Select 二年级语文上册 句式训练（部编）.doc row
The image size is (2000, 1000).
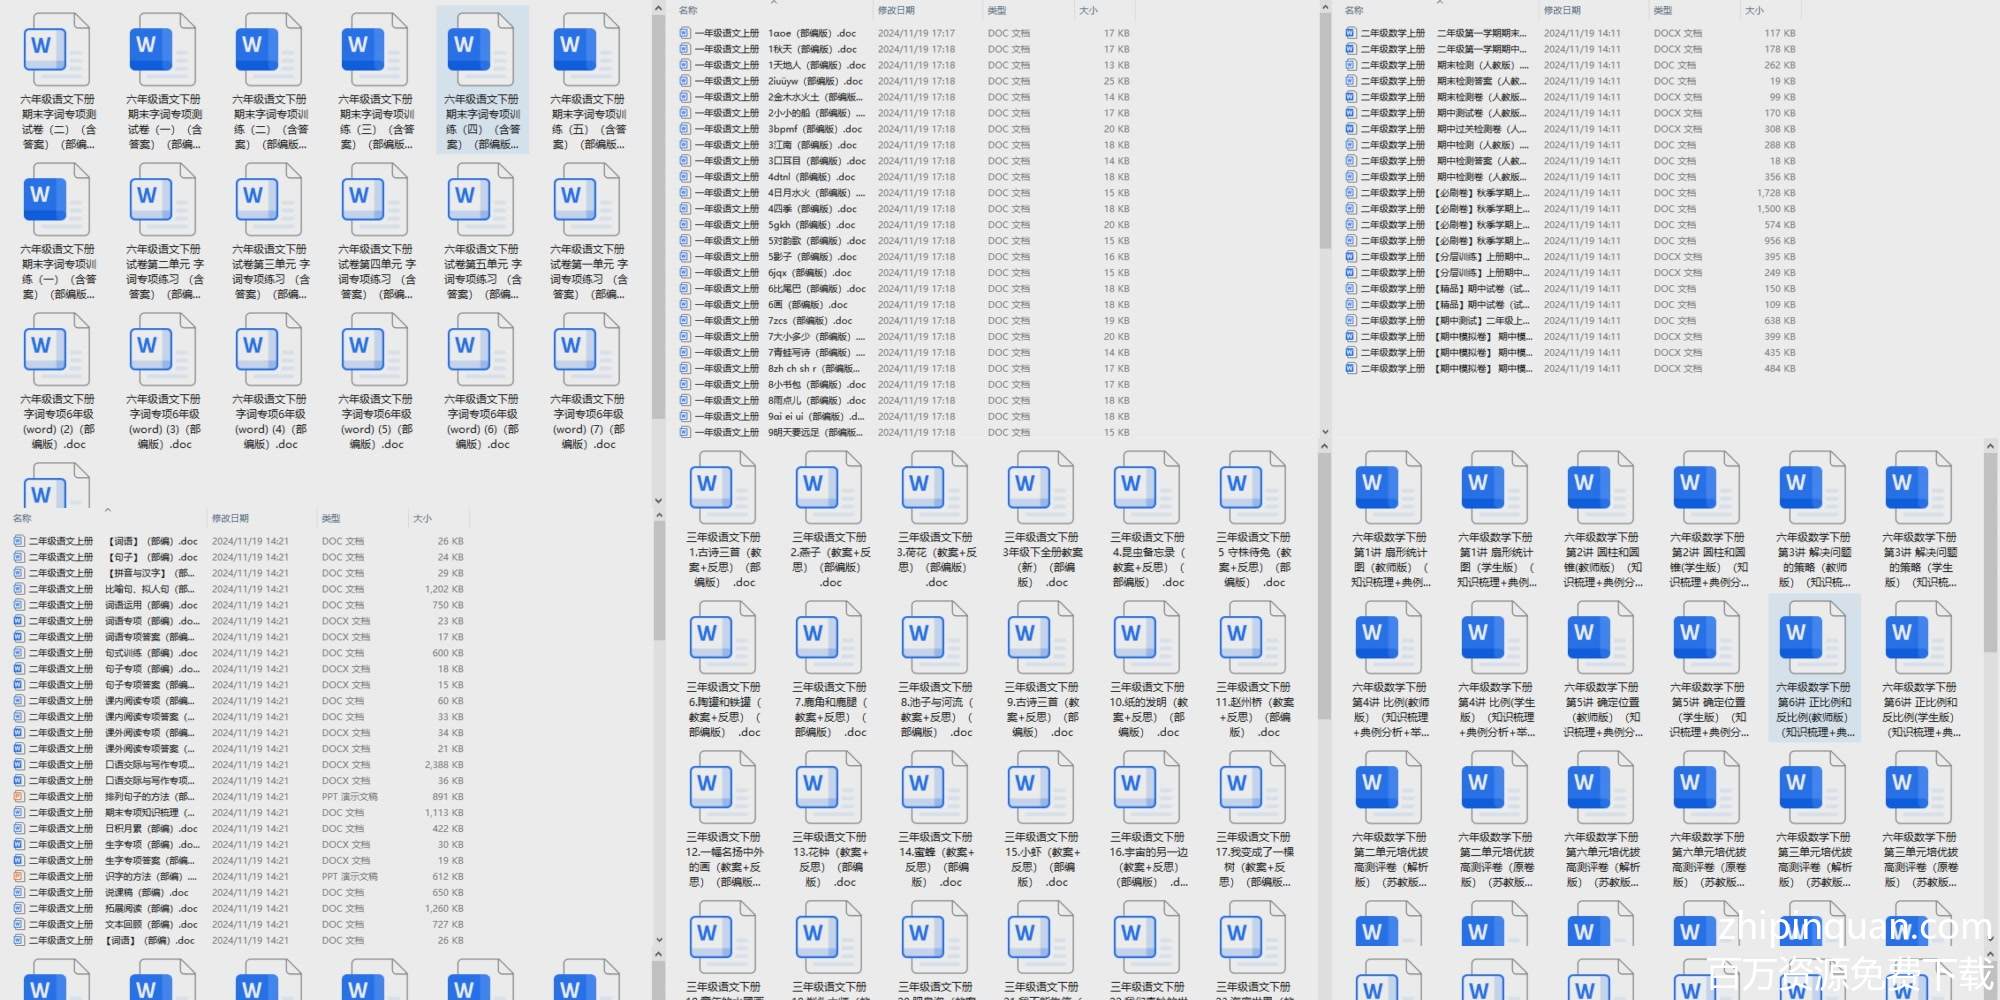[x=239, y=653]
